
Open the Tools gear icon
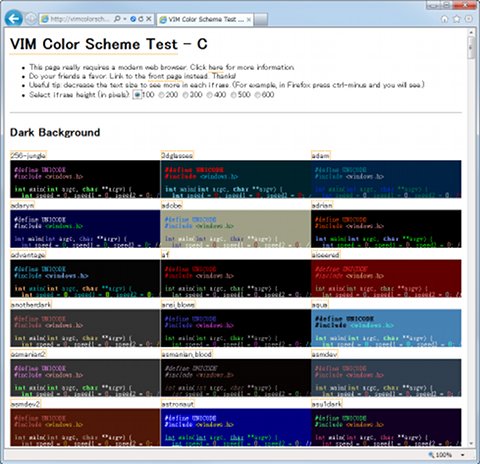pyautogui.click(x=468, y=19)
